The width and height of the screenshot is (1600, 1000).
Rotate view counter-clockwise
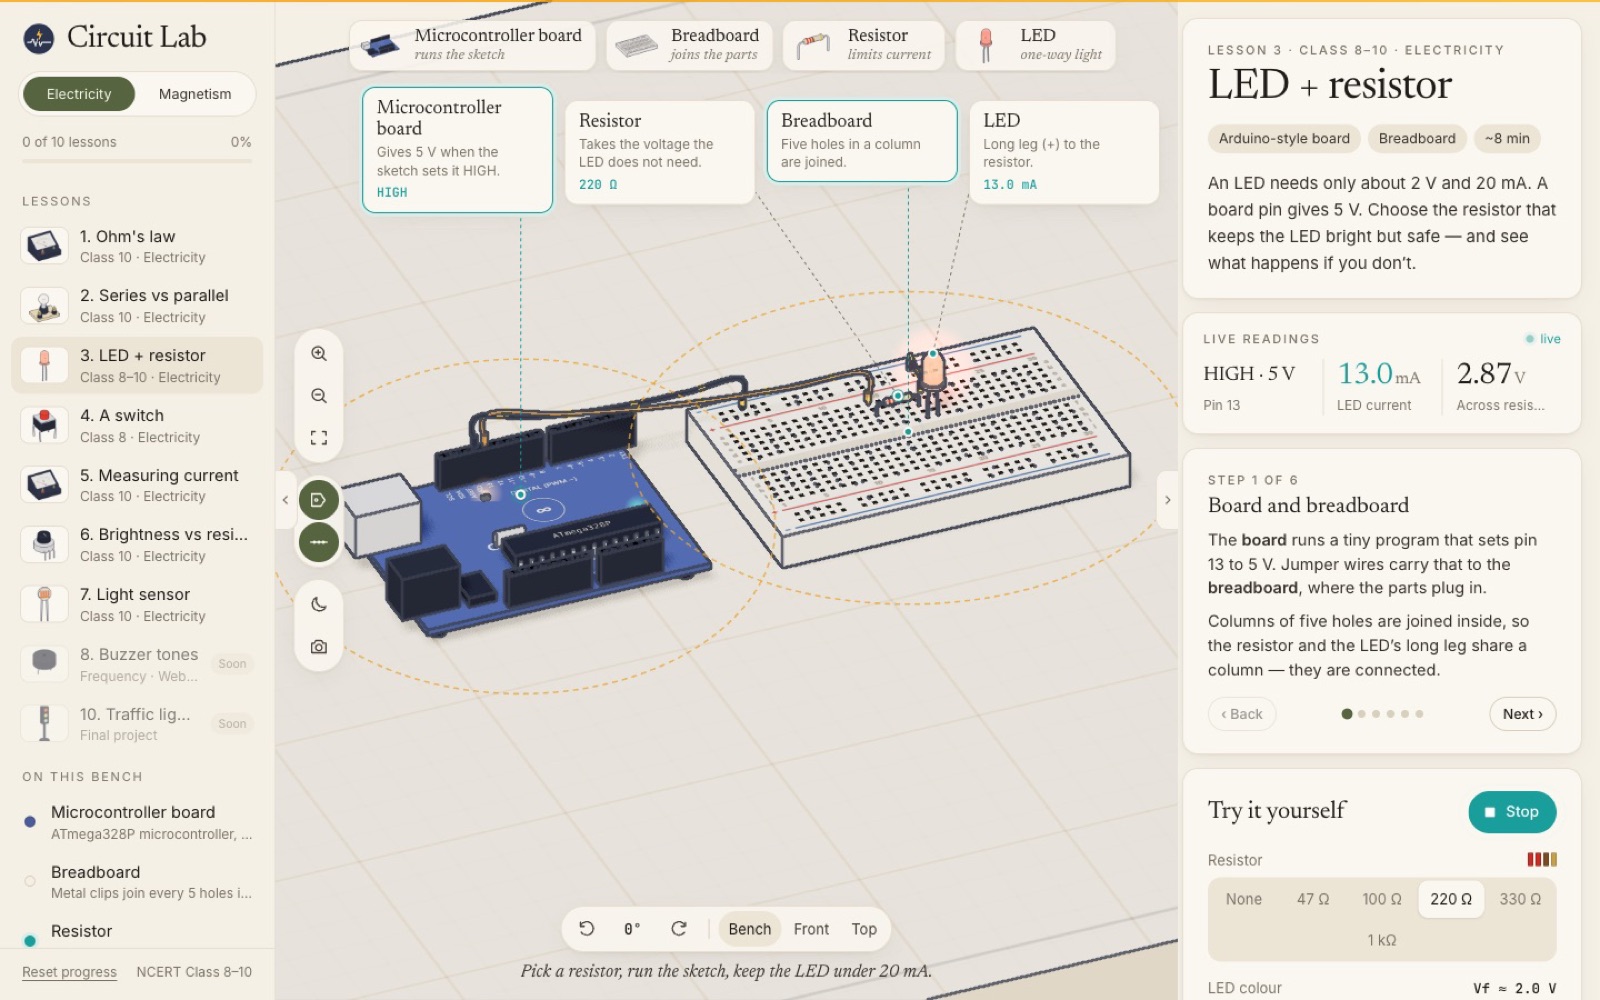(x=587, y=929)
